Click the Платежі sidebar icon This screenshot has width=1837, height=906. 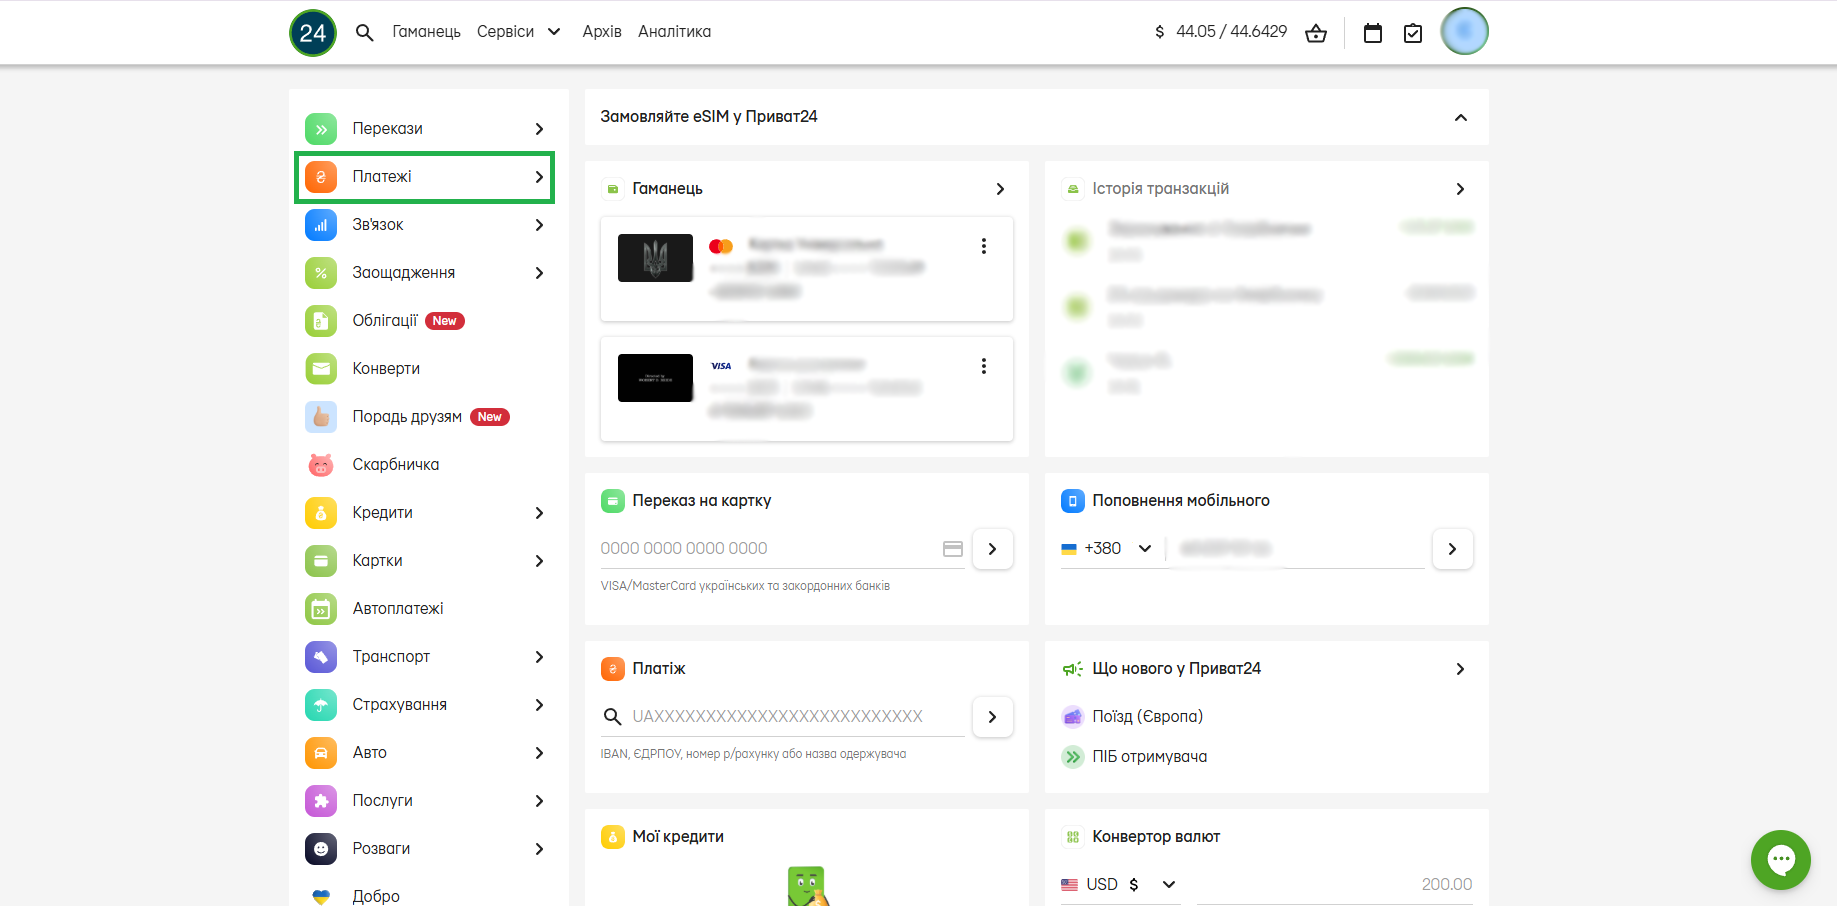[x=321, y=177]
